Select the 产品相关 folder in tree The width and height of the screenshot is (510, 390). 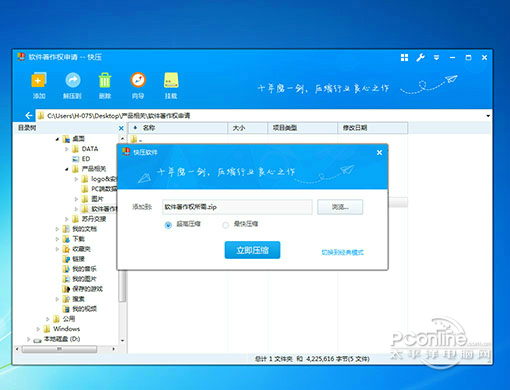[x=94, y=169]
